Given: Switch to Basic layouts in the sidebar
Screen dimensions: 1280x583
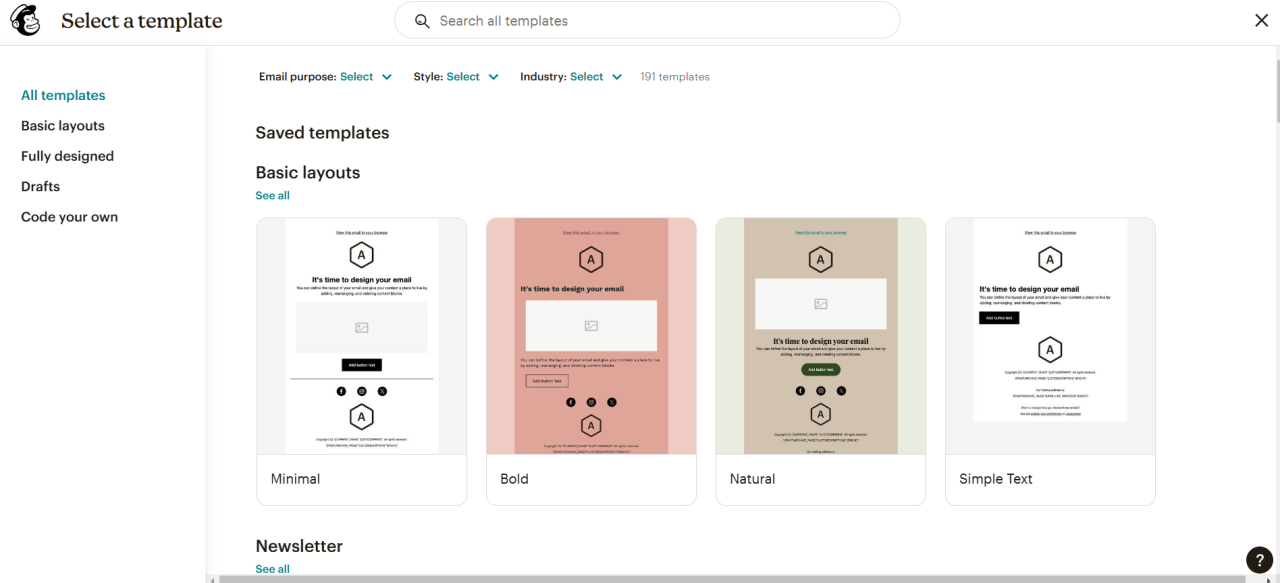Looking at the screenshot, I should tap(62, 125).
